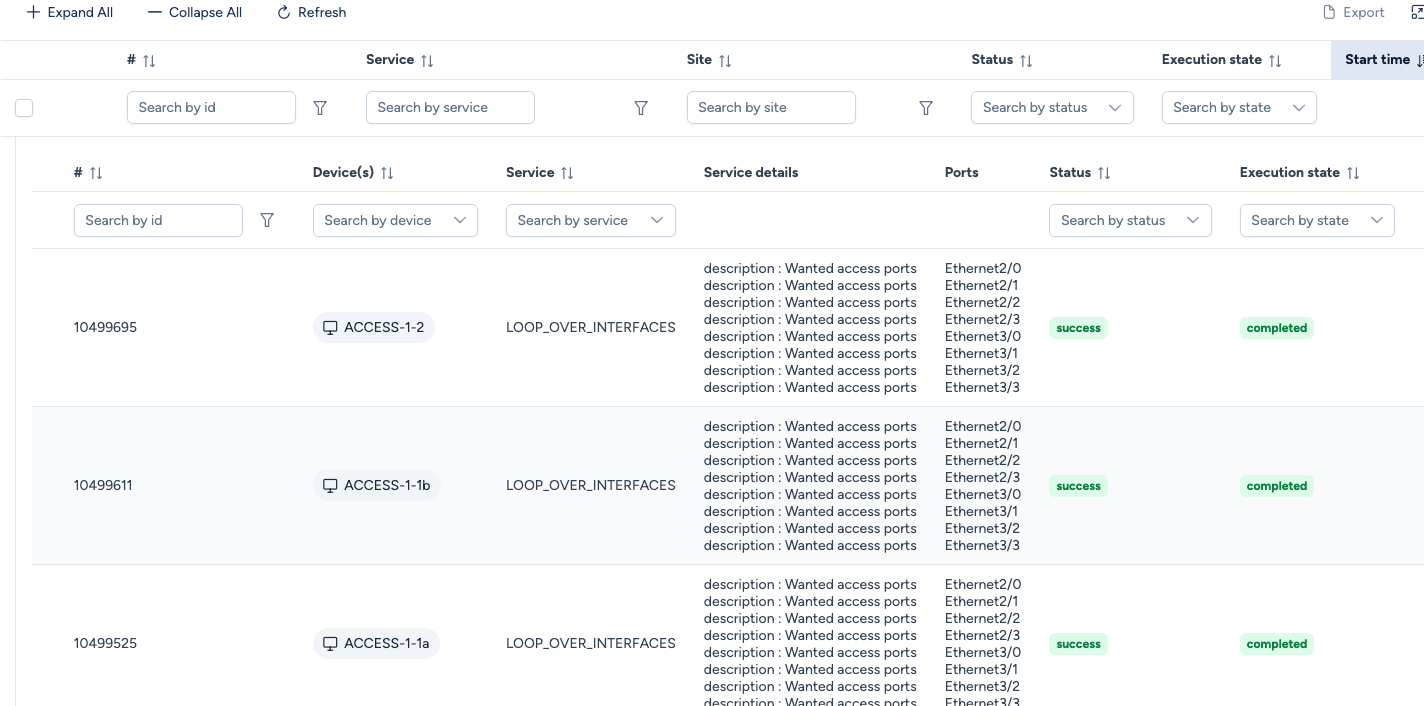The width and height of the screenshot is (1424, 706).
Task: Click the outer Search by site input
Action: pos(770,108)
